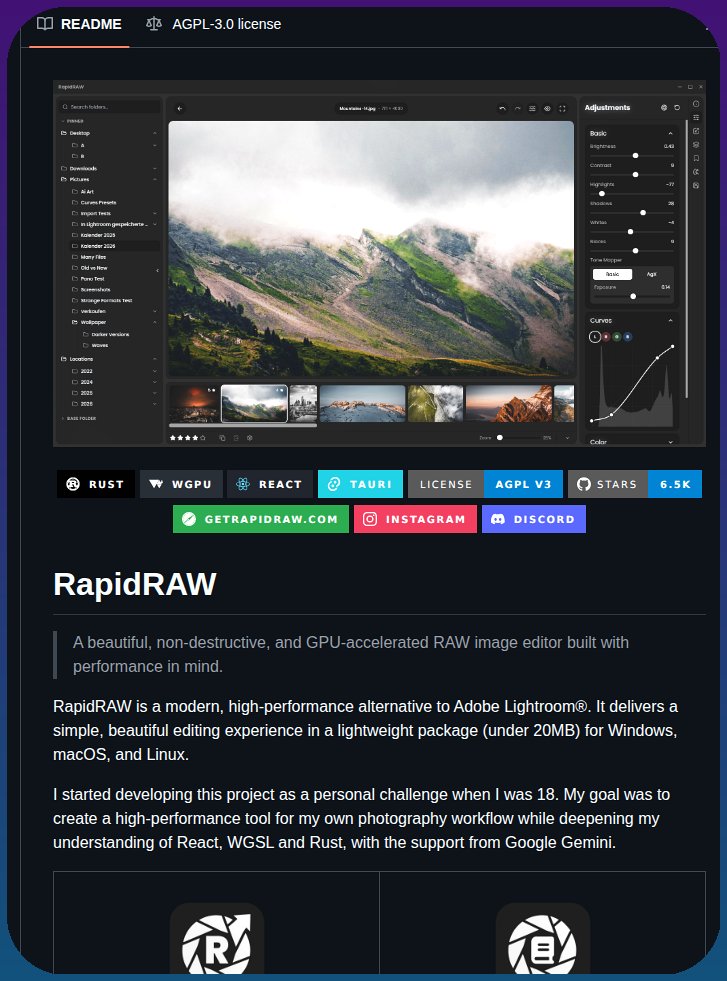The image size is (727, 981).
Task: Collapse the Curves section
Action: pos(671,320)
